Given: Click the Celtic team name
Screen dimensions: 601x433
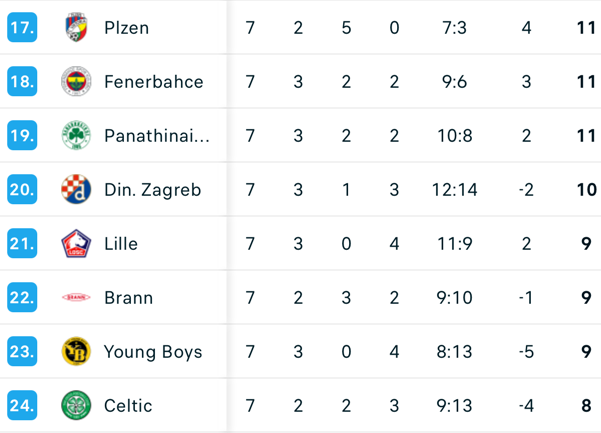Looking at the screenshot, I should tap(128, 406).
